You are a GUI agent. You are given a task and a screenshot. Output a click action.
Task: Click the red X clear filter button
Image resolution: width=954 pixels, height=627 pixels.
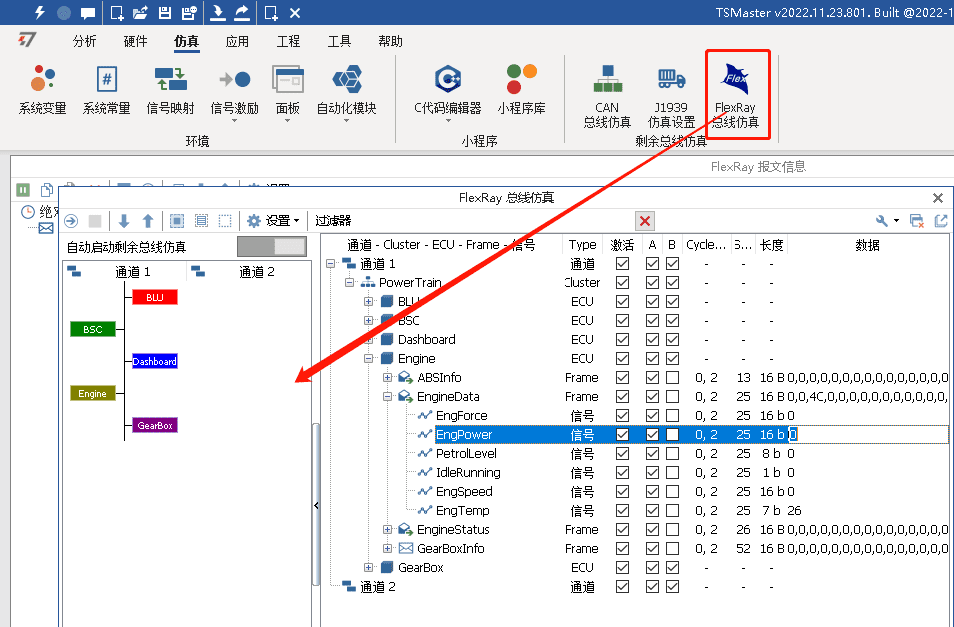(x=645, y=221)
